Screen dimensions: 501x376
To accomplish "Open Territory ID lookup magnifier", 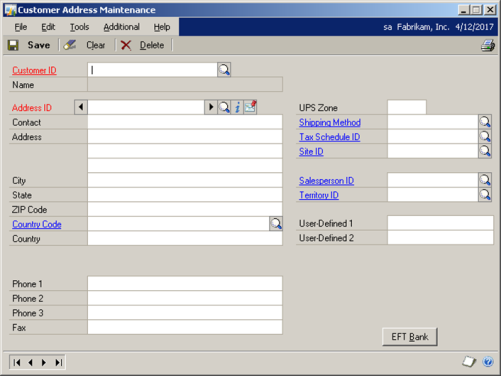I will pyautogui.click(x=485, y=195).
